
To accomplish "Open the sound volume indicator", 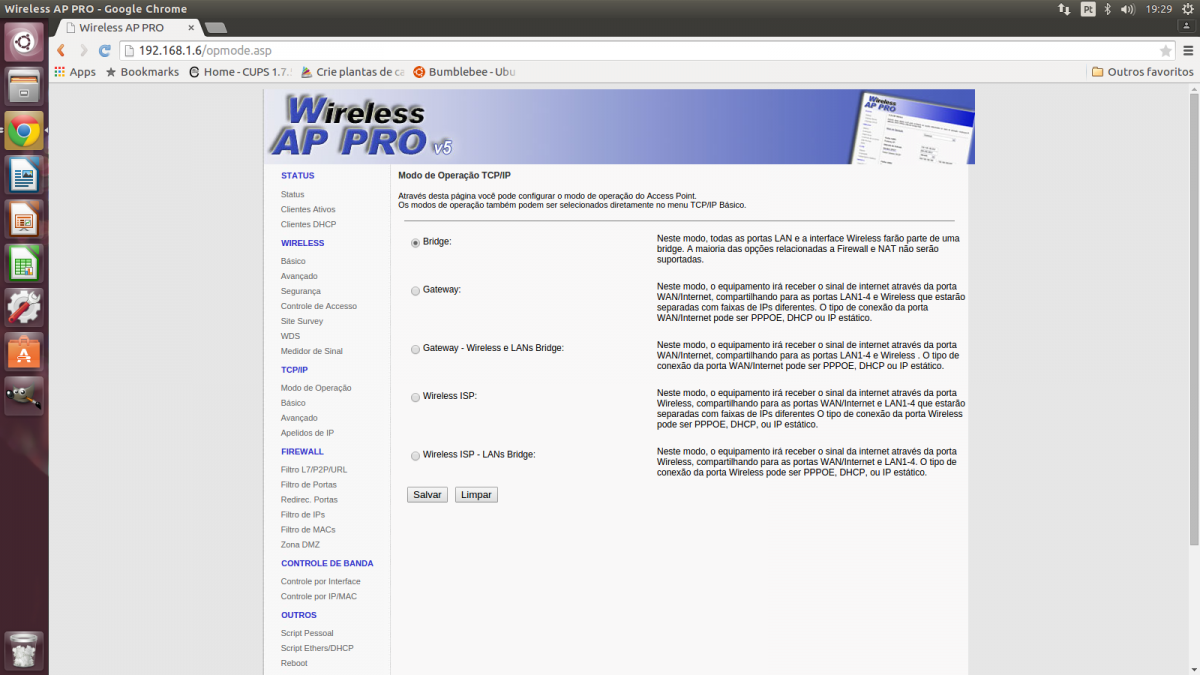I will pos(1128,9).
